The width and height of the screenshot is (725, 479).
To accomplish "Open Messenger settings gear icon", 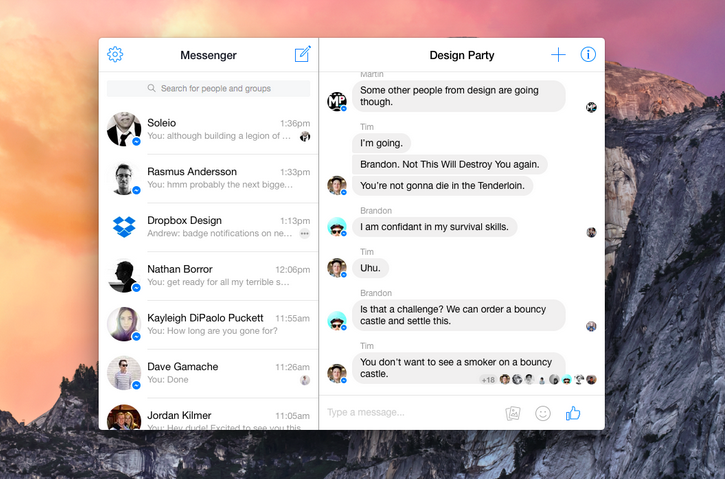I will (115, 54).
